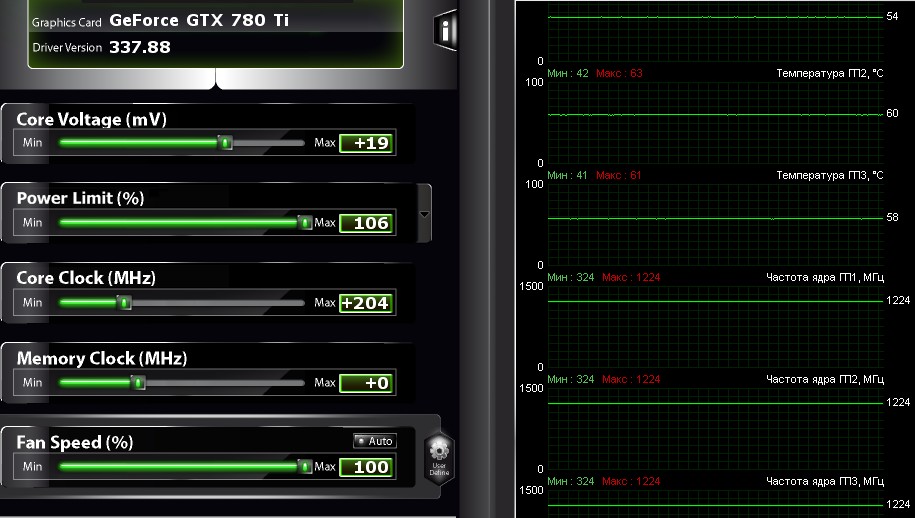This screenshot has width=915, height=518.
Task: Click the Core Voltage +19 value field
Action: 367,143
